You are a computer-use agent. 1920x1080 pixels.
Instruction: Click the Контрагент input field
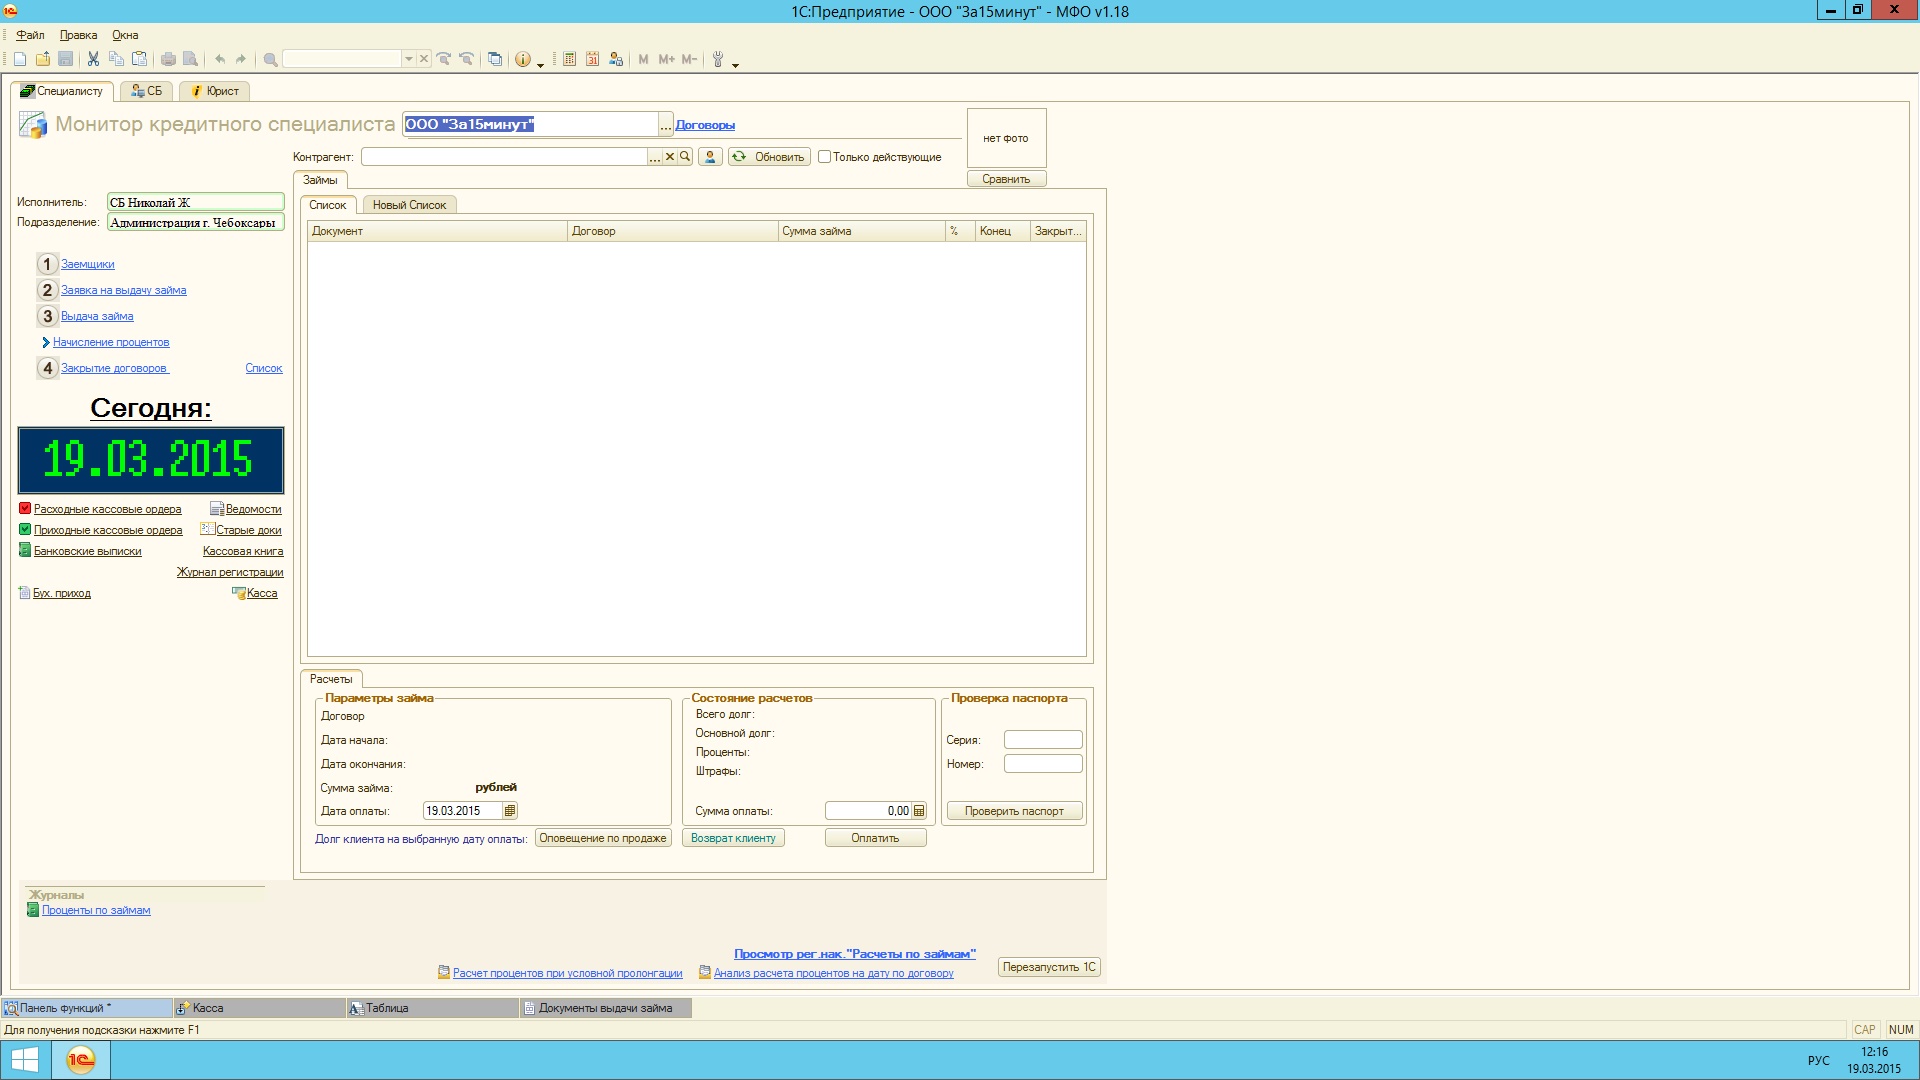tap(504, 157)
